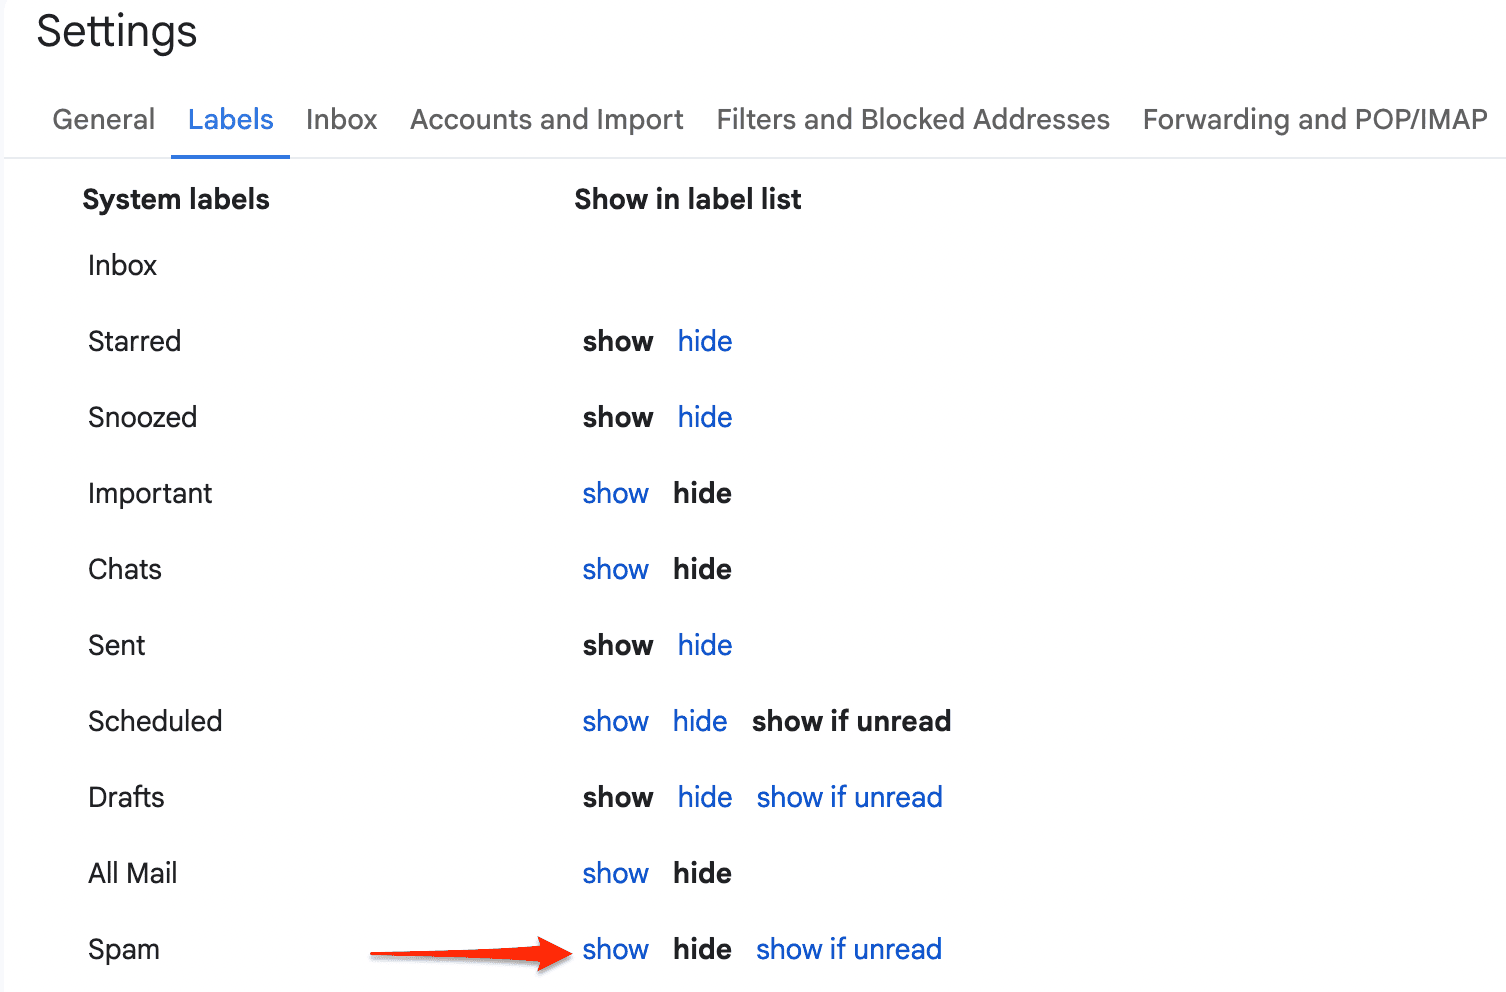Hide the Starred label from label list
The height and width of the screenshot is (992, 1506).
[704, 341]
